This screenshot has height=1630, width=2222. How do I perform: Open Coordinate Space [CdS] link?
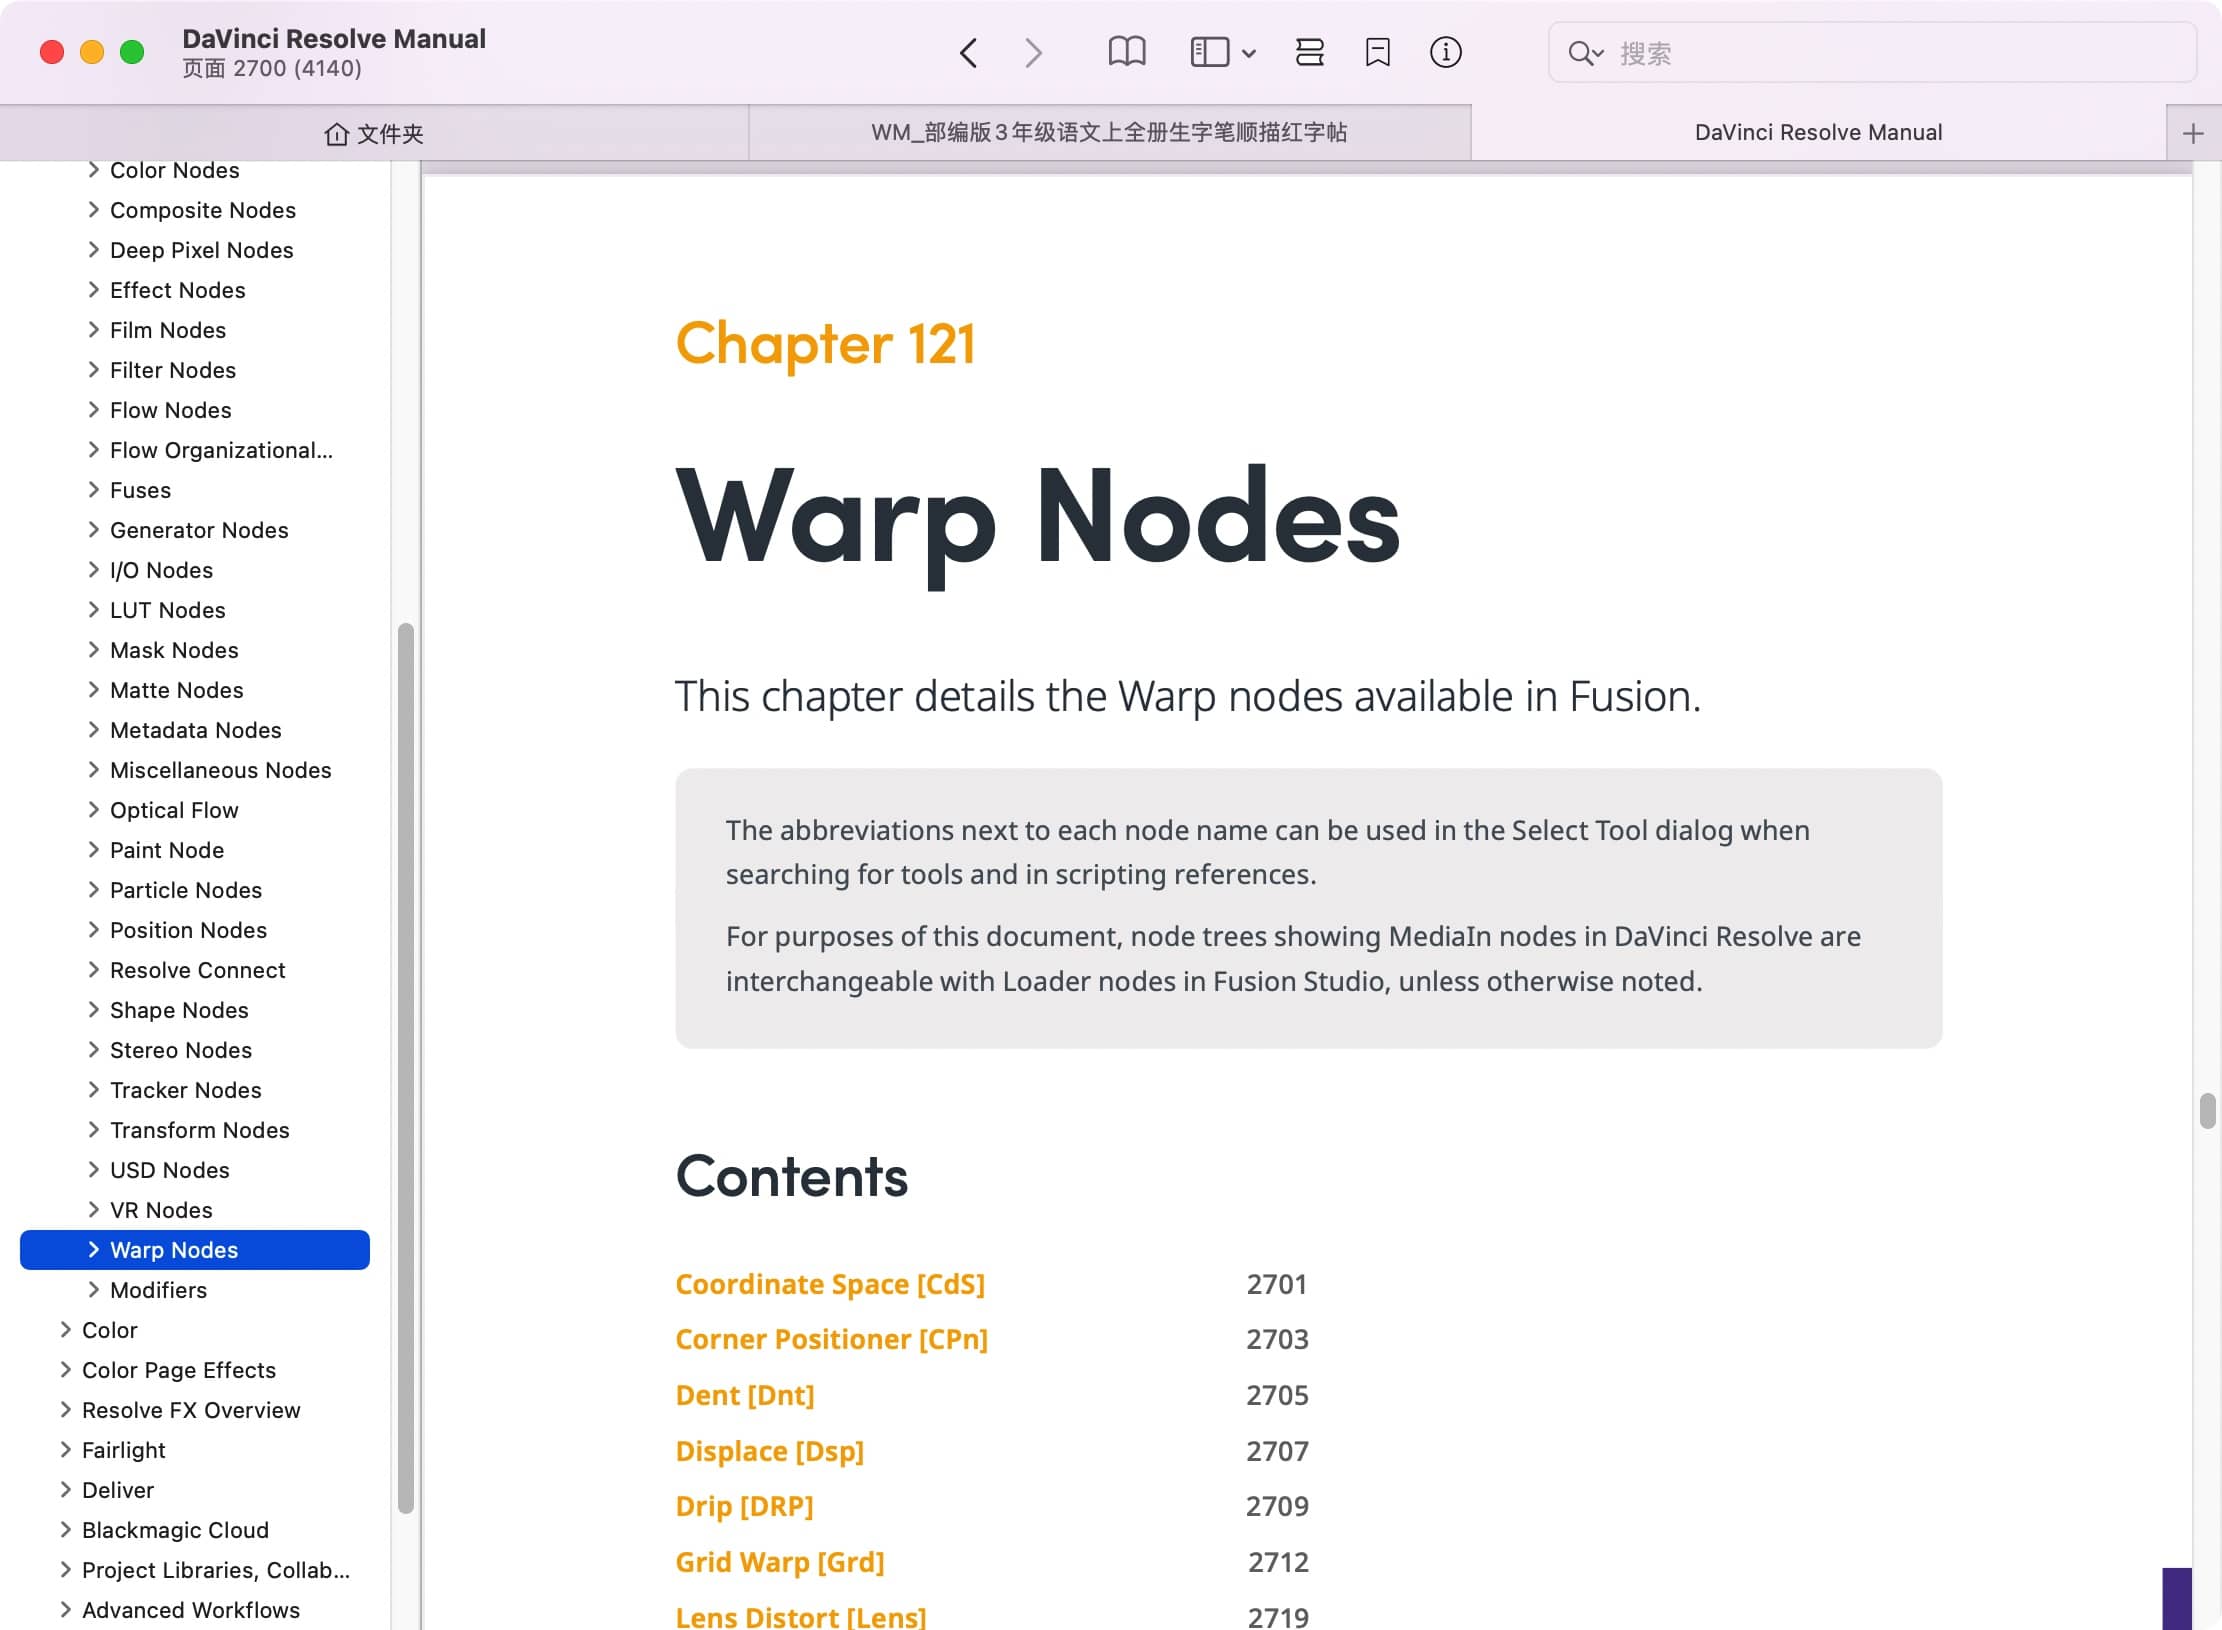point(830,1284)
